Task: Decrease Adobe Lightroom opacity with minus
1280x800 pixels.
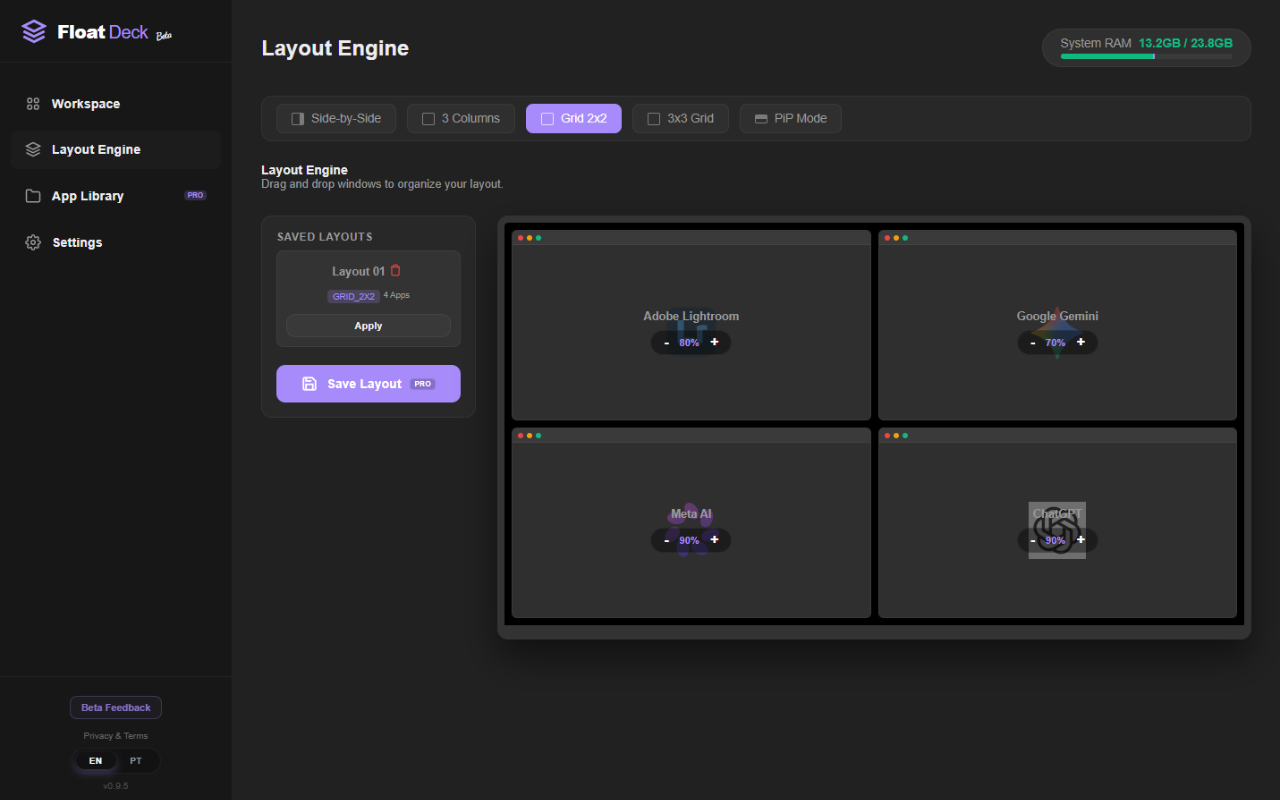Action: tap(667, 343)
